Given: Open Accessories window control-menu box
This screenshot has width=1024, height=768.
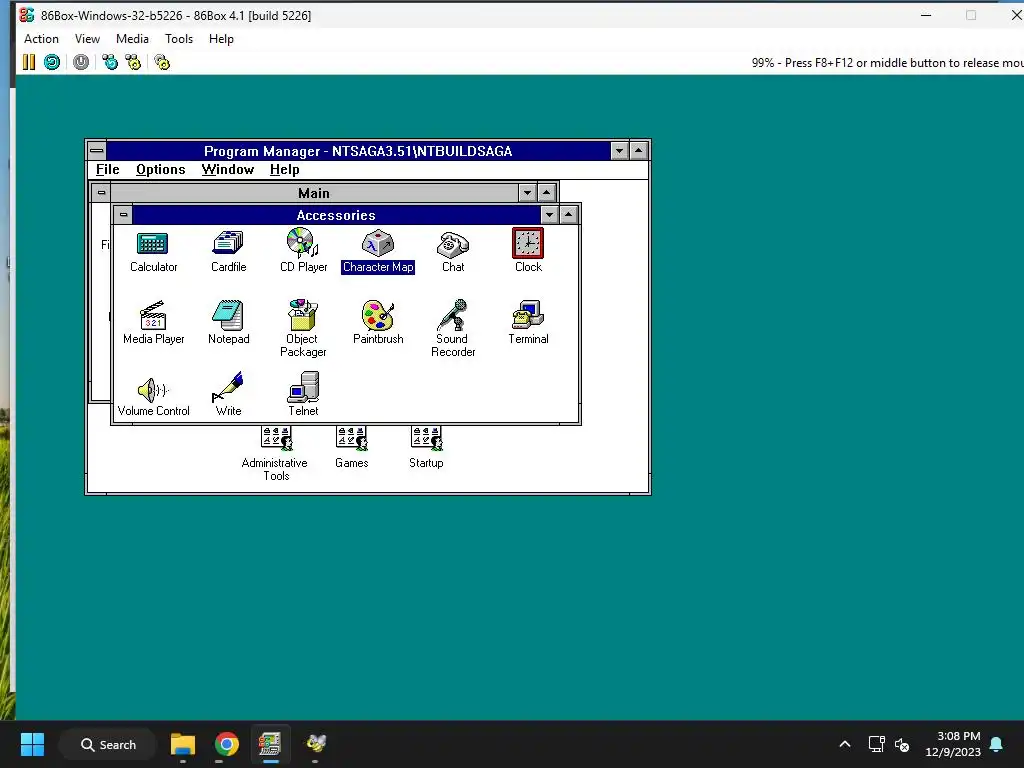Looking at the screenshot, I should (123, 215).
